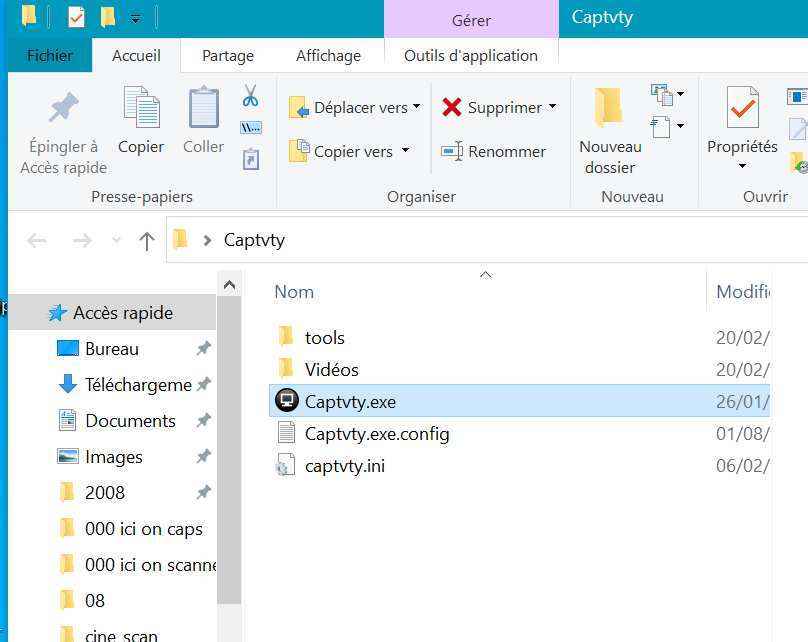
Task: Click the Renommer icon
Action: [x=452, y=151]
